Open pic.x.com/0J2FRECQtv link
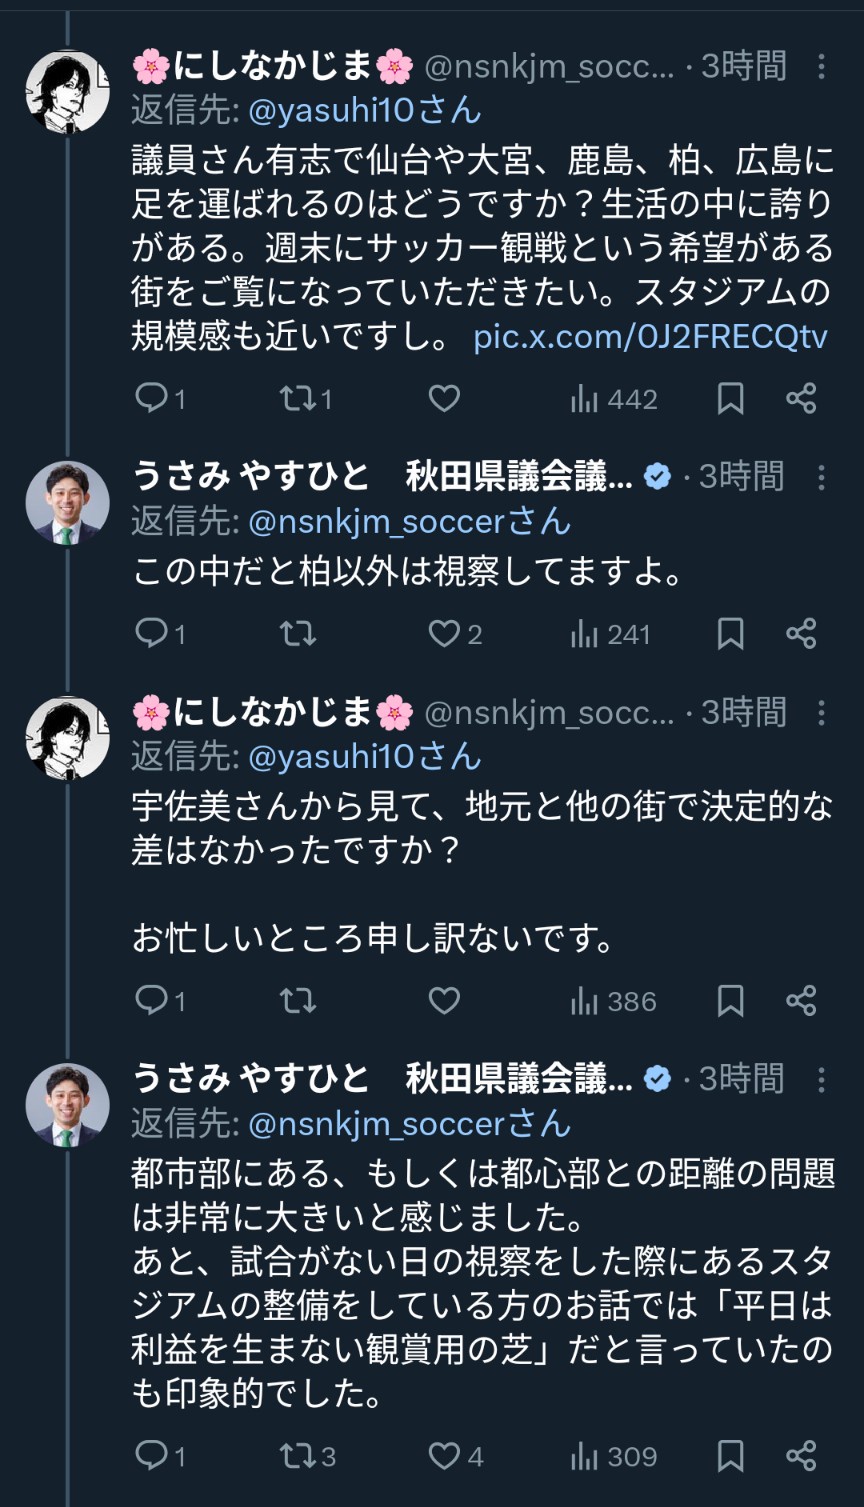The width and height of the screenshot is (864, 1507). point(650,337)
